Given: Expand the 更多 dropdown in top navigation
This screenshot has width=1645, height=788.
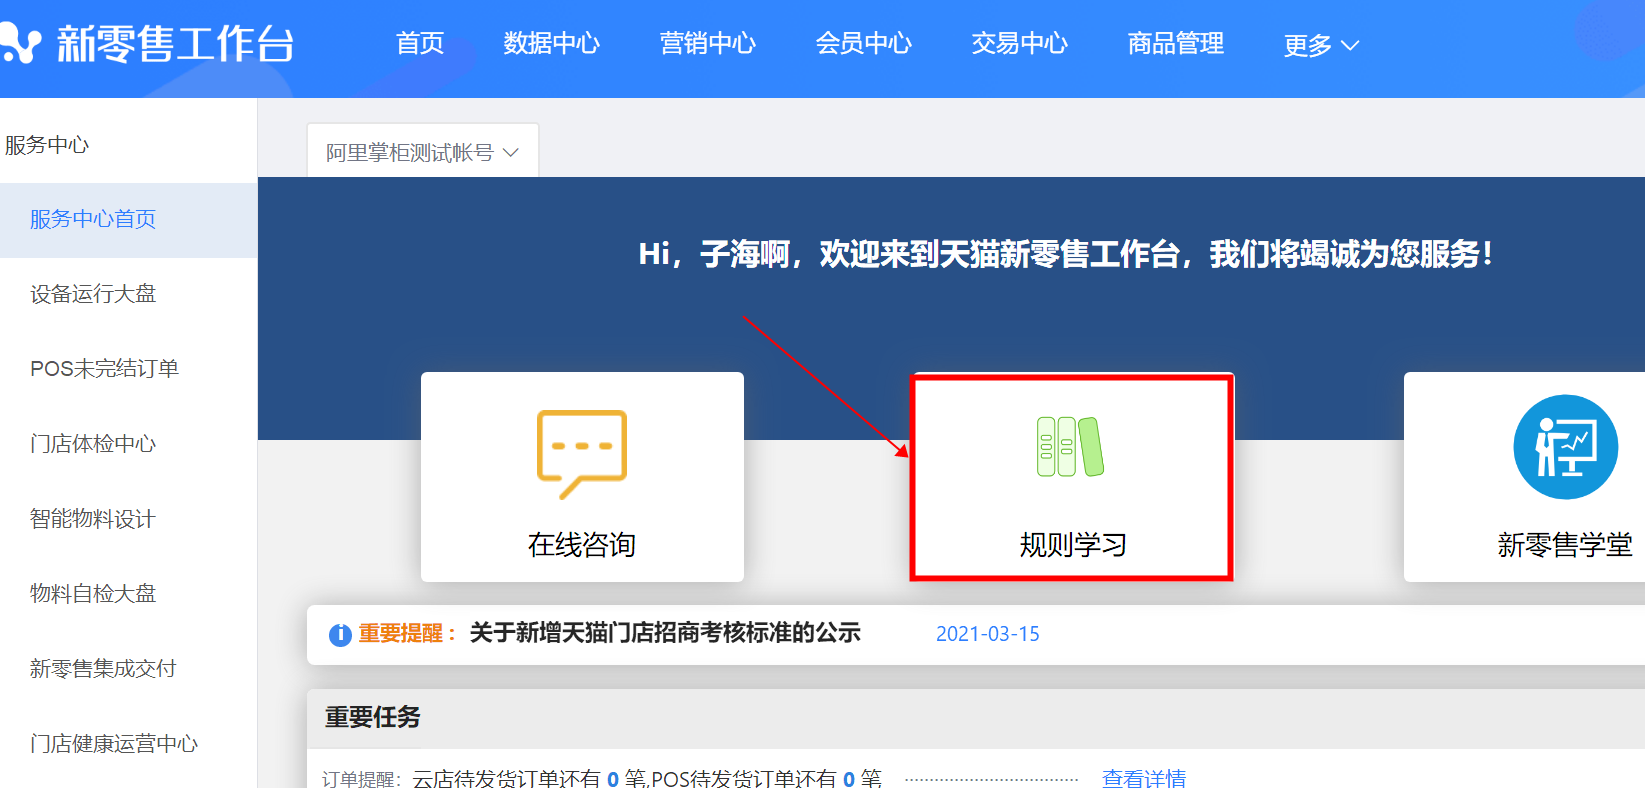Looking at the screenshot, I should (x=1320, y=45).
